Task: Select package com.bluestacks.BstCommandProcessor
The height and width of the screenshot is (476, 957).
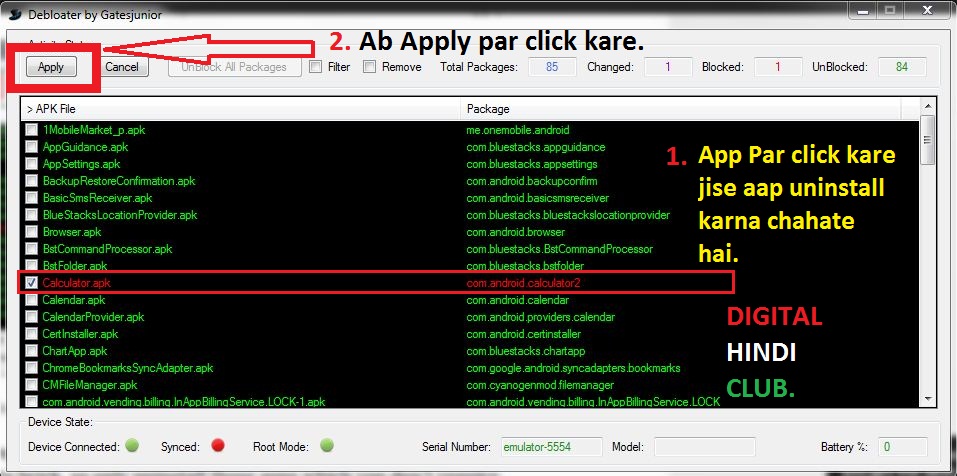Action: (x=560, y=249)
